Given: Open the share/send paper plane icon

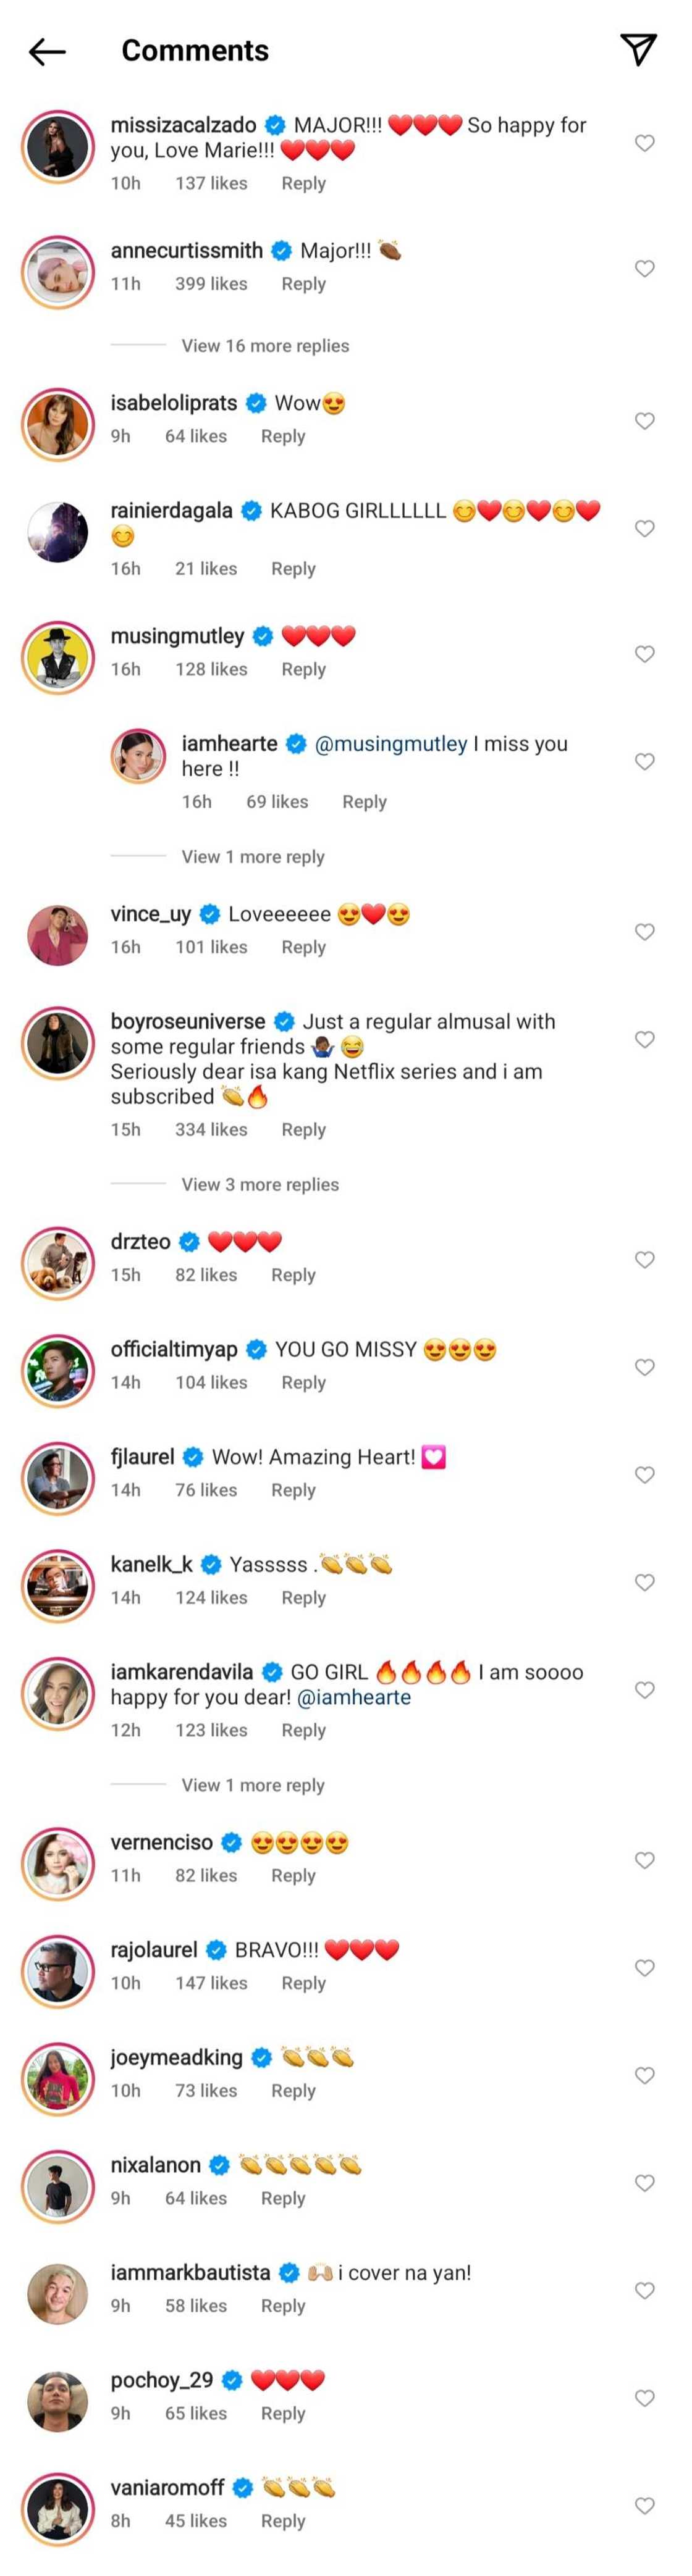Looking at the screenshot, I should pos(638,49).
